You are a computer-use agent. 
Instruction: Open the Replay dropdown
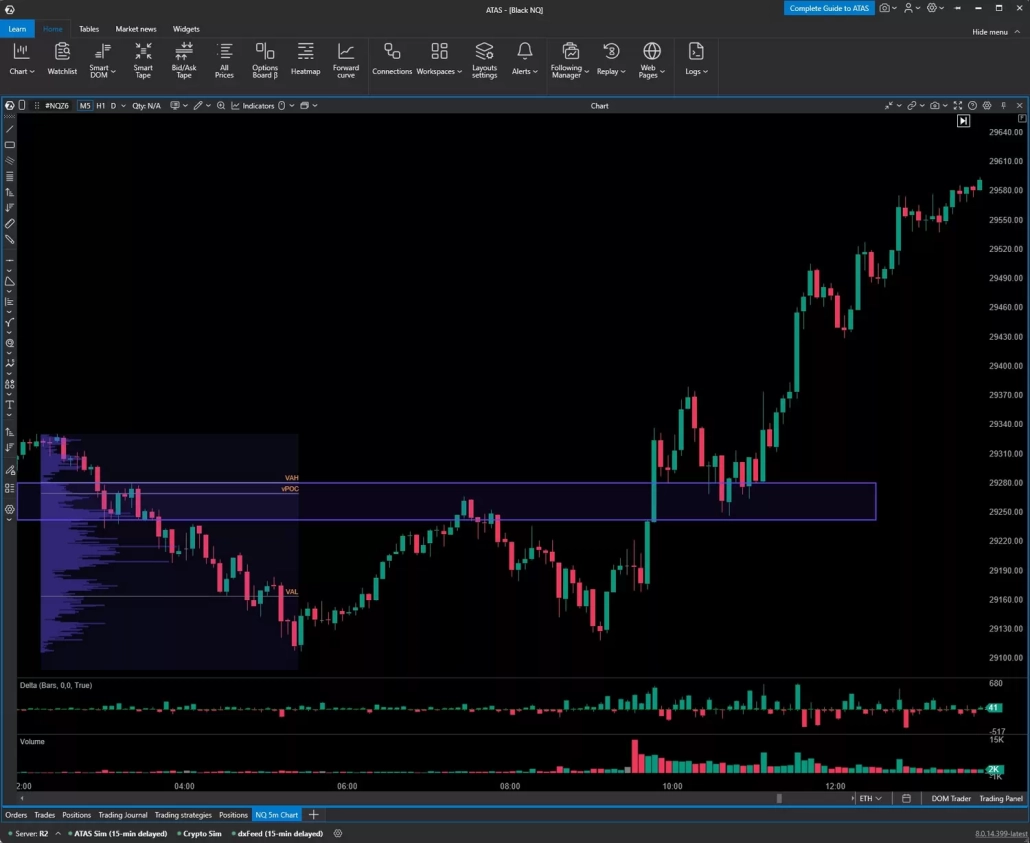pos(611,60)
